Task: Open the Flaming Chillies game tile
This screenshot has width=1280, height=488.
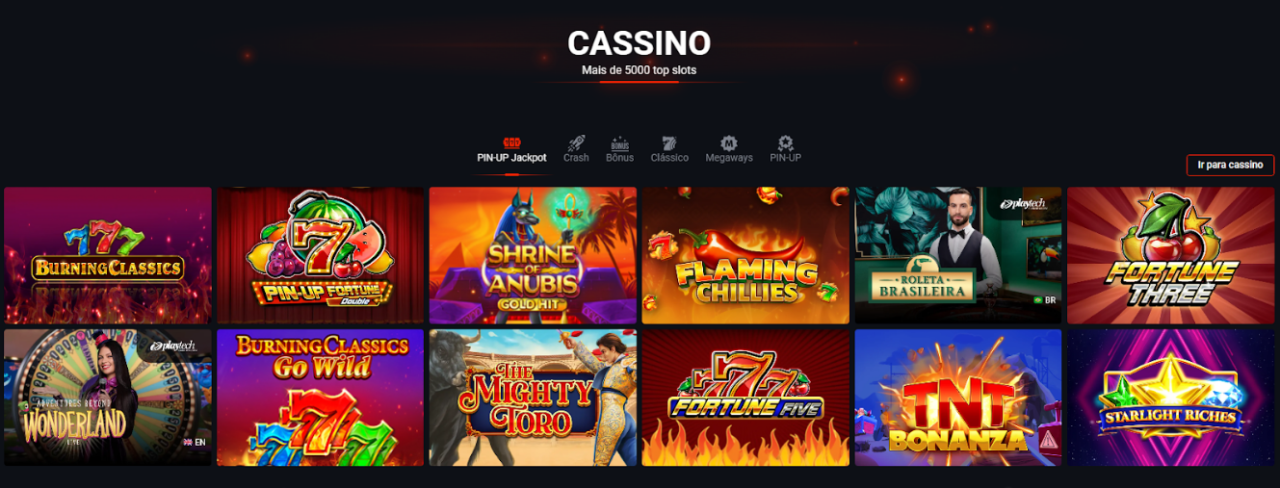Action: (746, 255)
